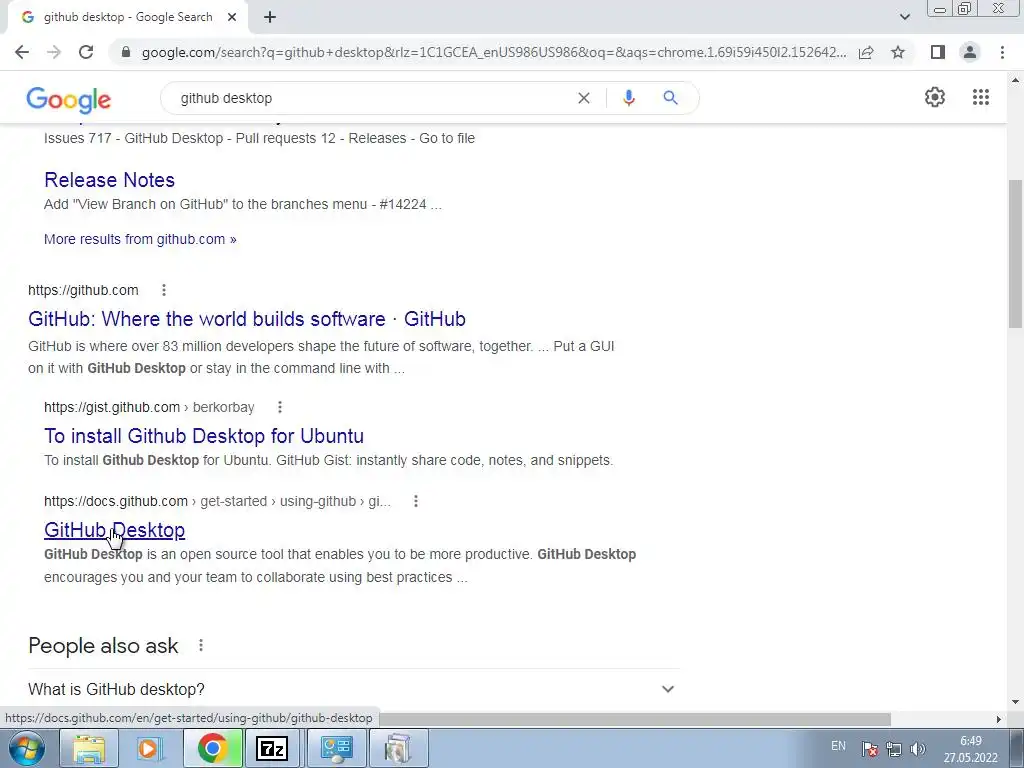Launch Windows Media Player from taskbar
The height and width of the screenshot is (768, 1024).
pyautogui.click(x=150, y=748)
